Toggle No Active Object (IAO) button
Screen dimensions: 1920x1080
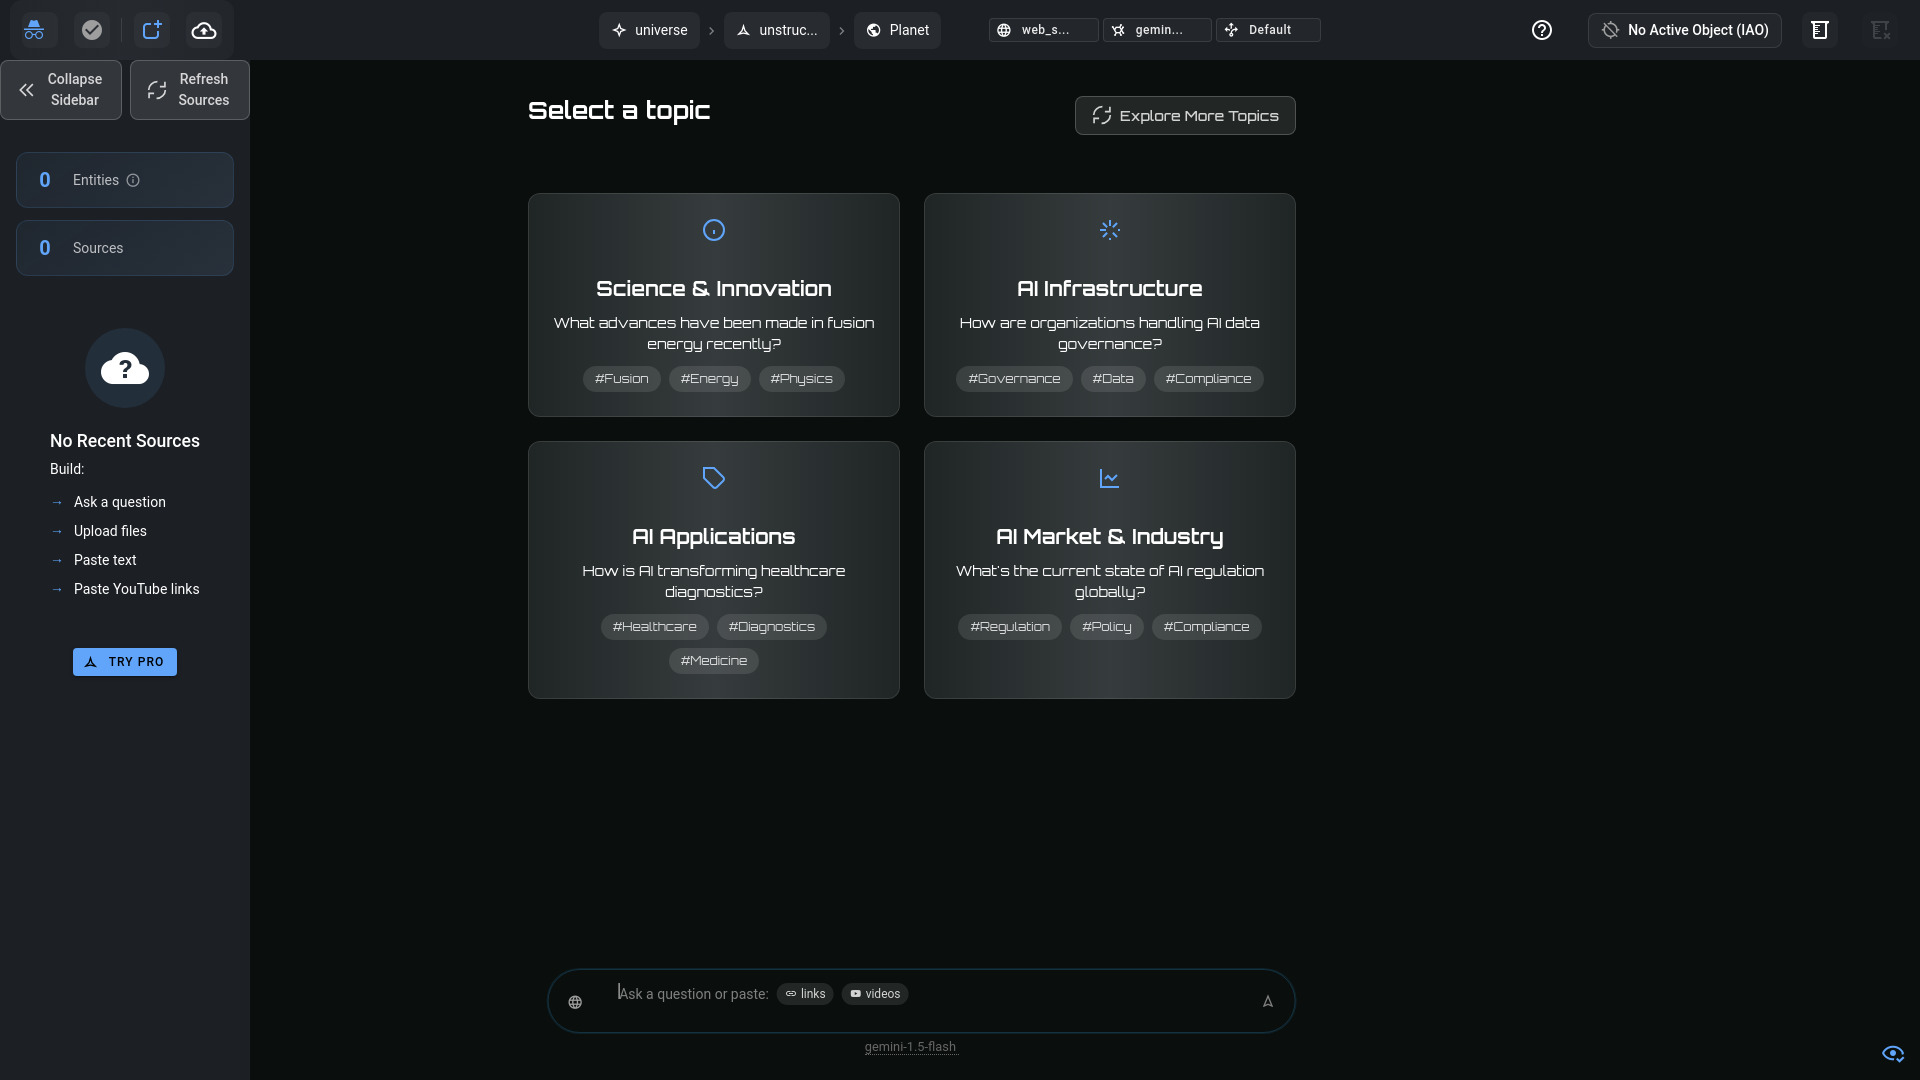click(x=1684, y=30)
